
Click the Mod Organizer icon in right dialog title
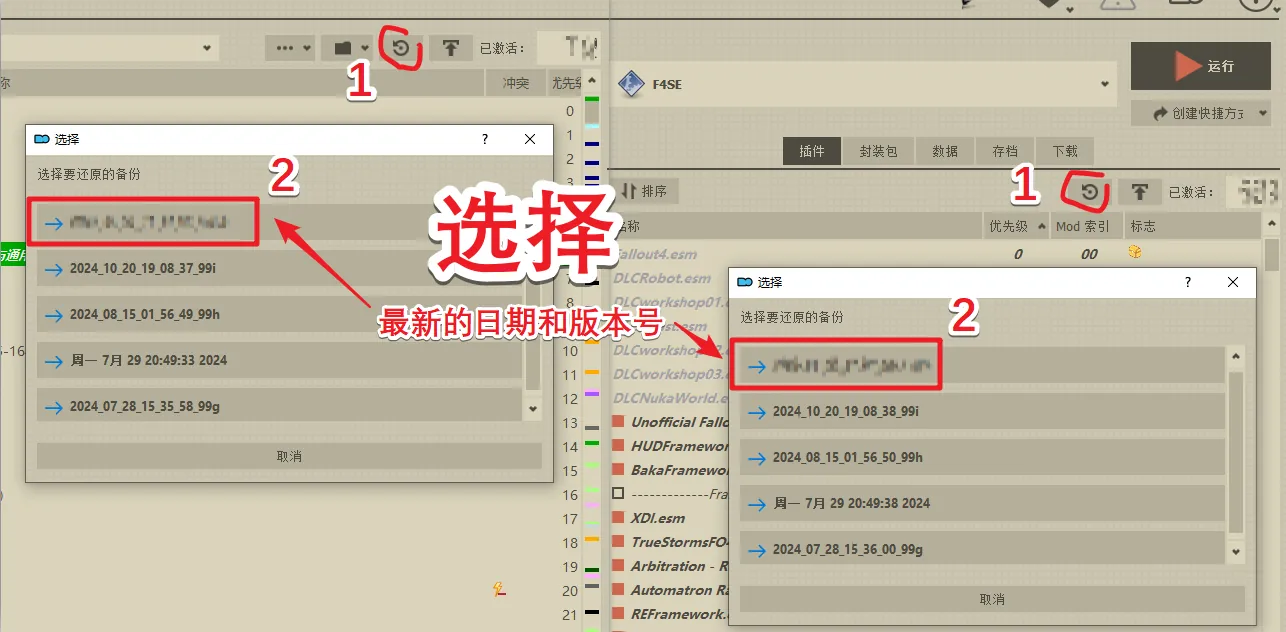tap(745, 283)
